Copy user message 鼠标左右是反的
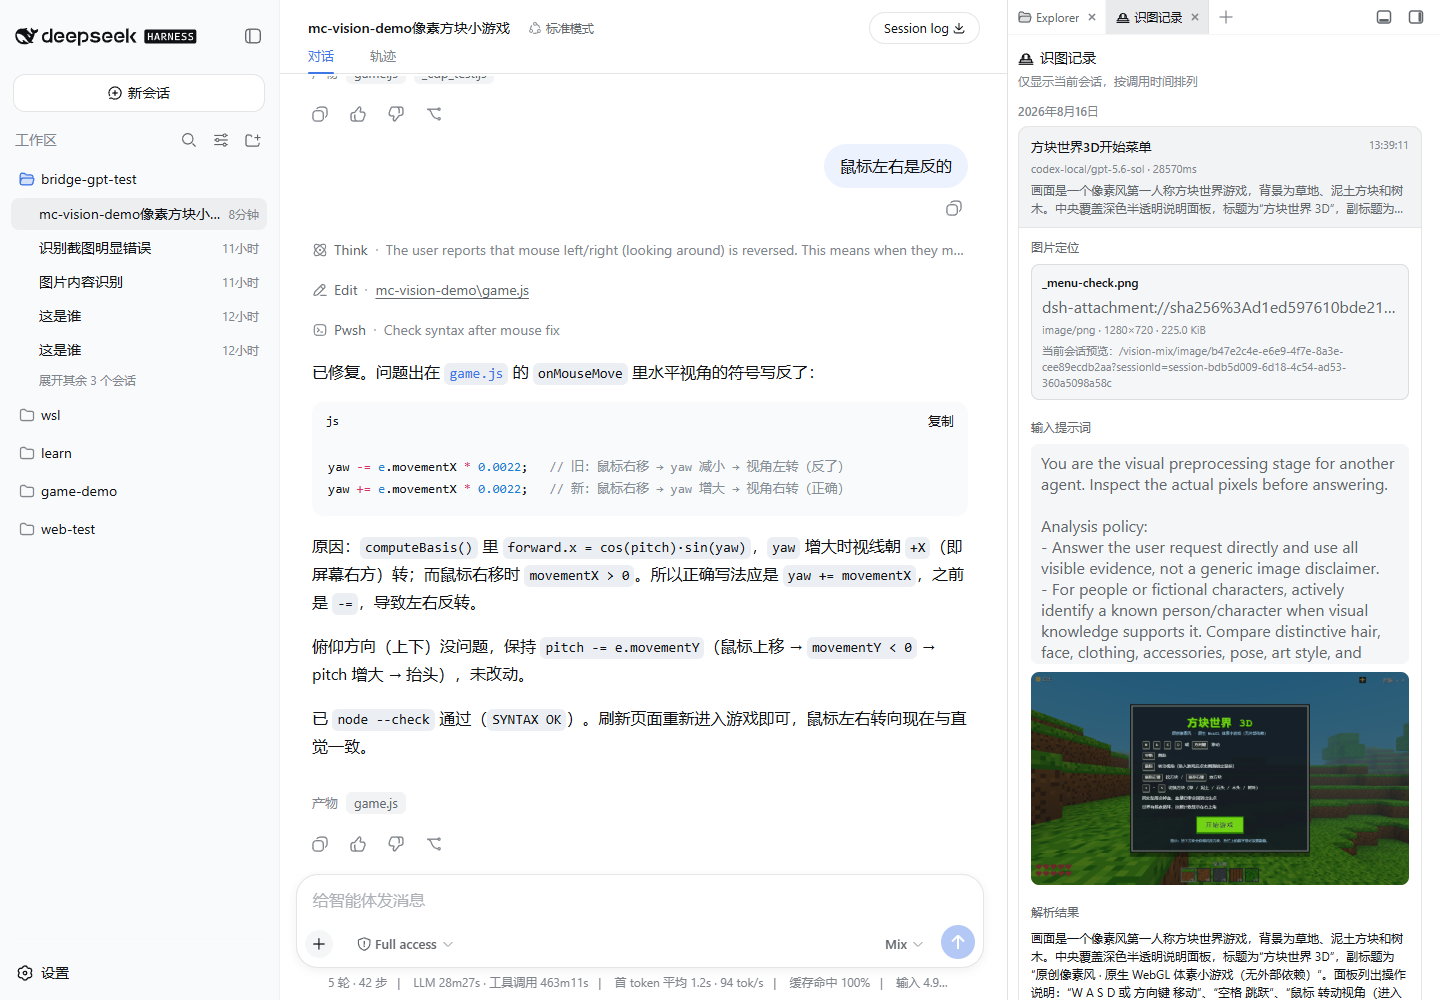 [x=954, y=208]
